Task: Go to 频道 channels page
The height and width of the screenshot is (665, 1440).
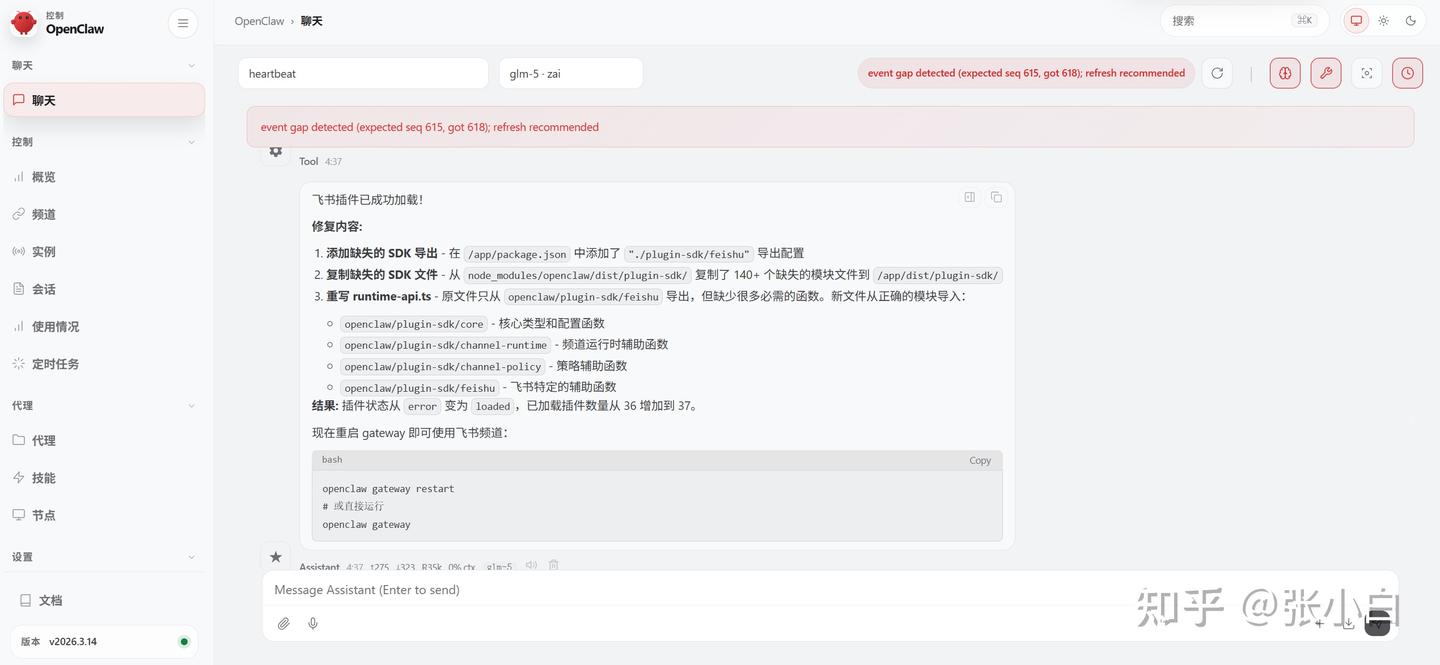Action: coord(105,214)
